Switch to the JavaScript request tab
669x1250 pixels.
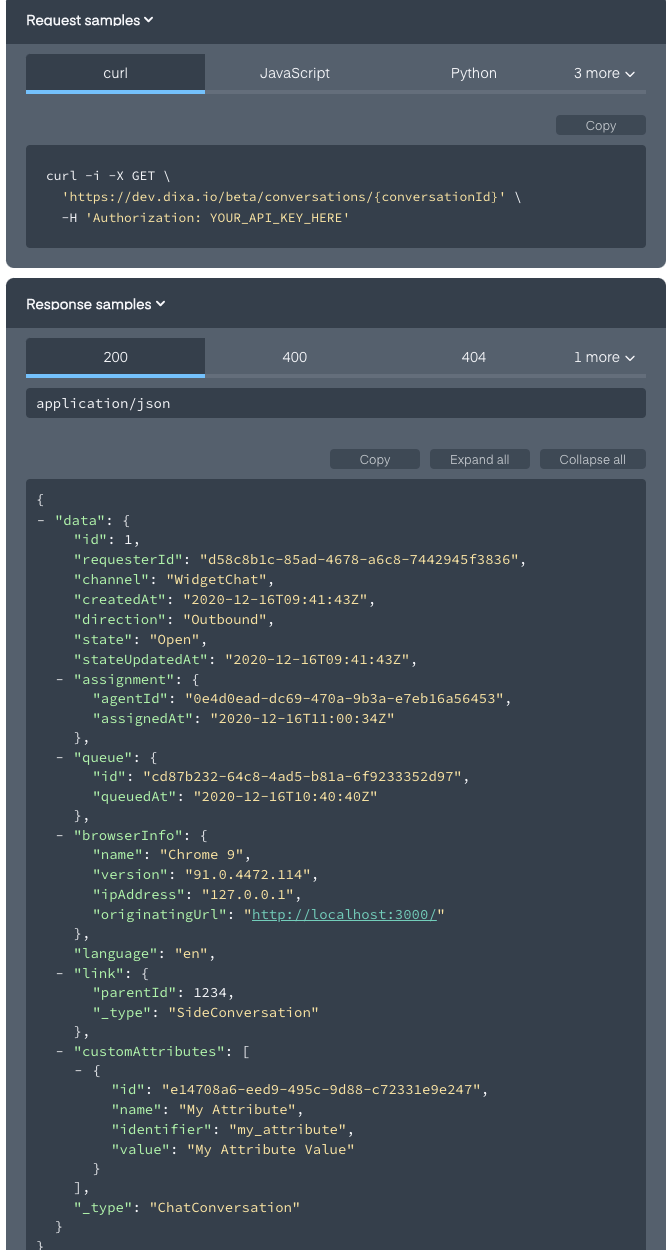(x=295, y=73)
